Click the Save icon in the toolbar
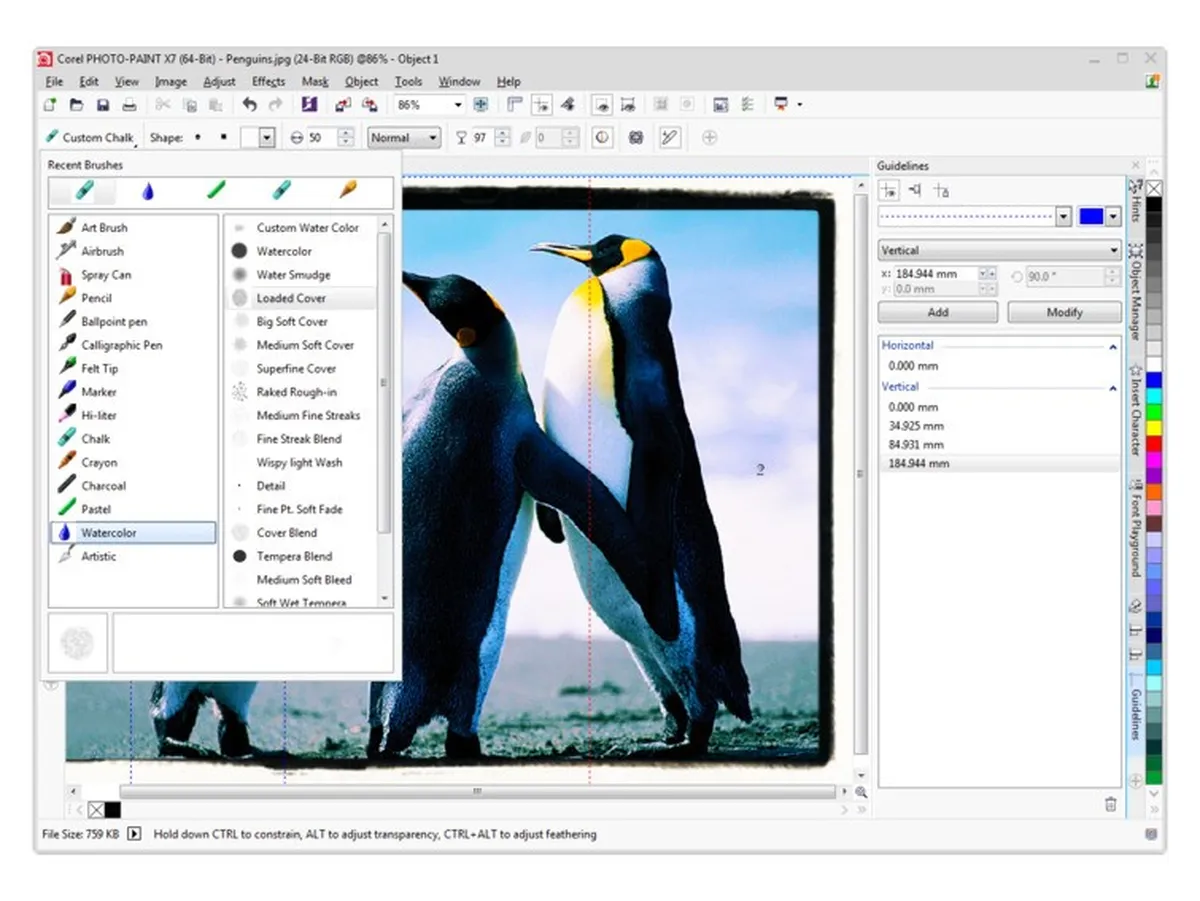Screen dimensions: 1200x901 click(x=102, y=105)
